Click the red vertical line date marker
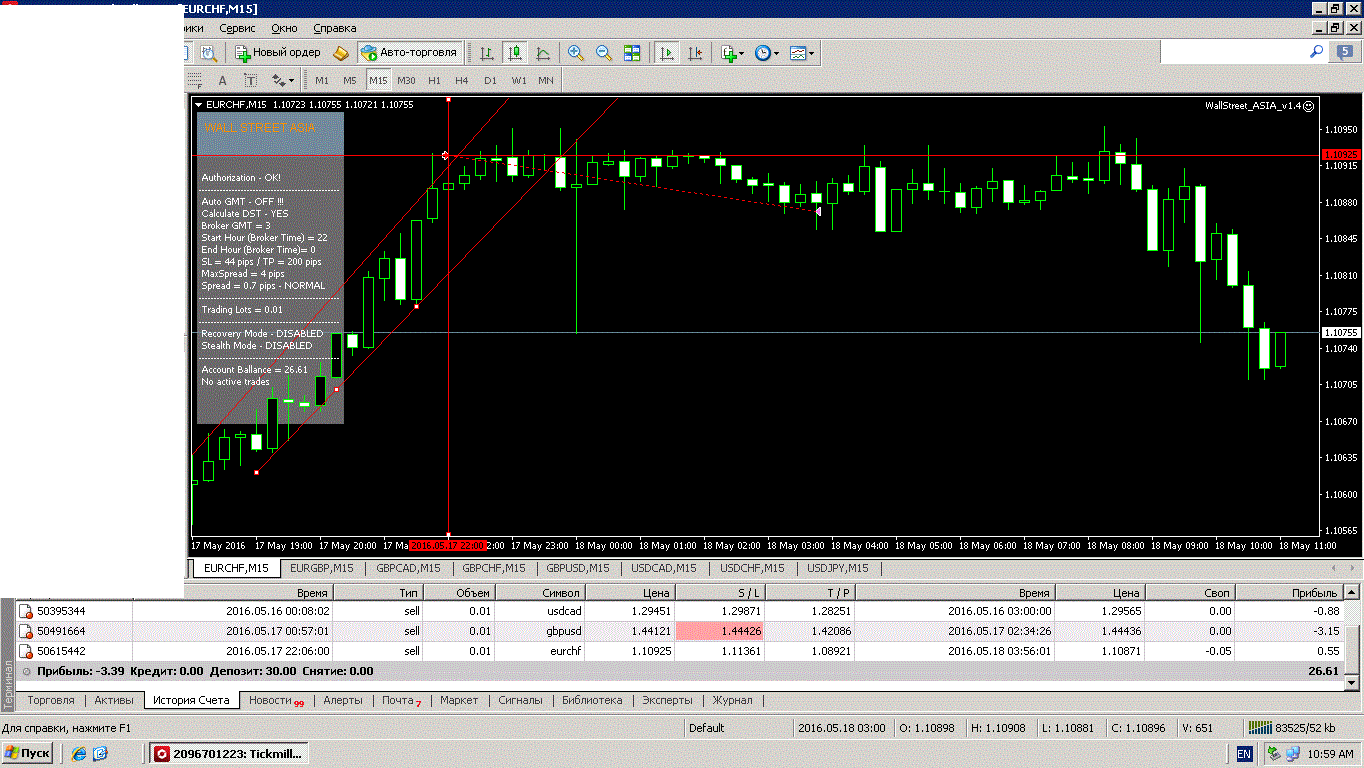This screenshot has width=1364, height=768. (x=448, y=546)
